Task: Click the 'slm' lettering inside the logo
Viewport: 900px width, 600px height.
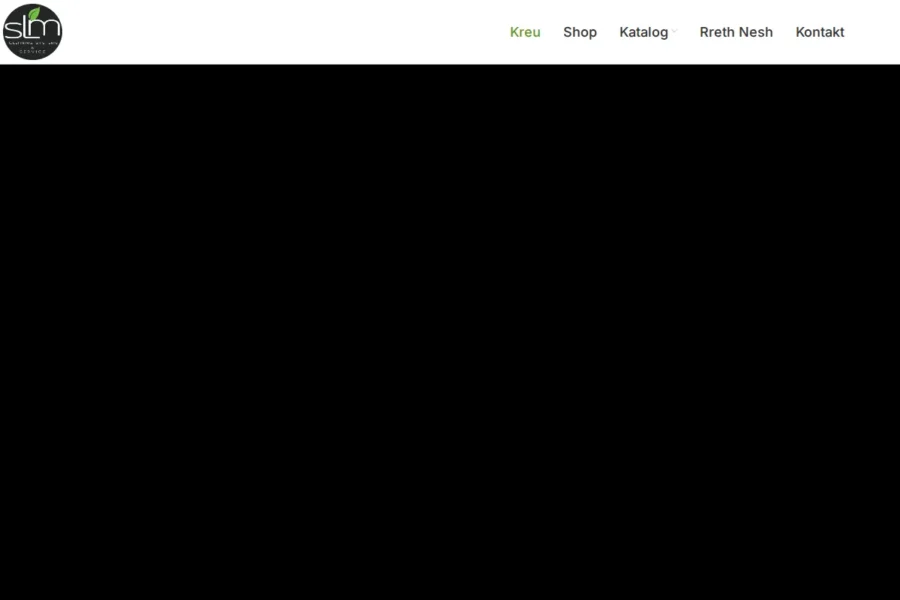Action: 32,27
